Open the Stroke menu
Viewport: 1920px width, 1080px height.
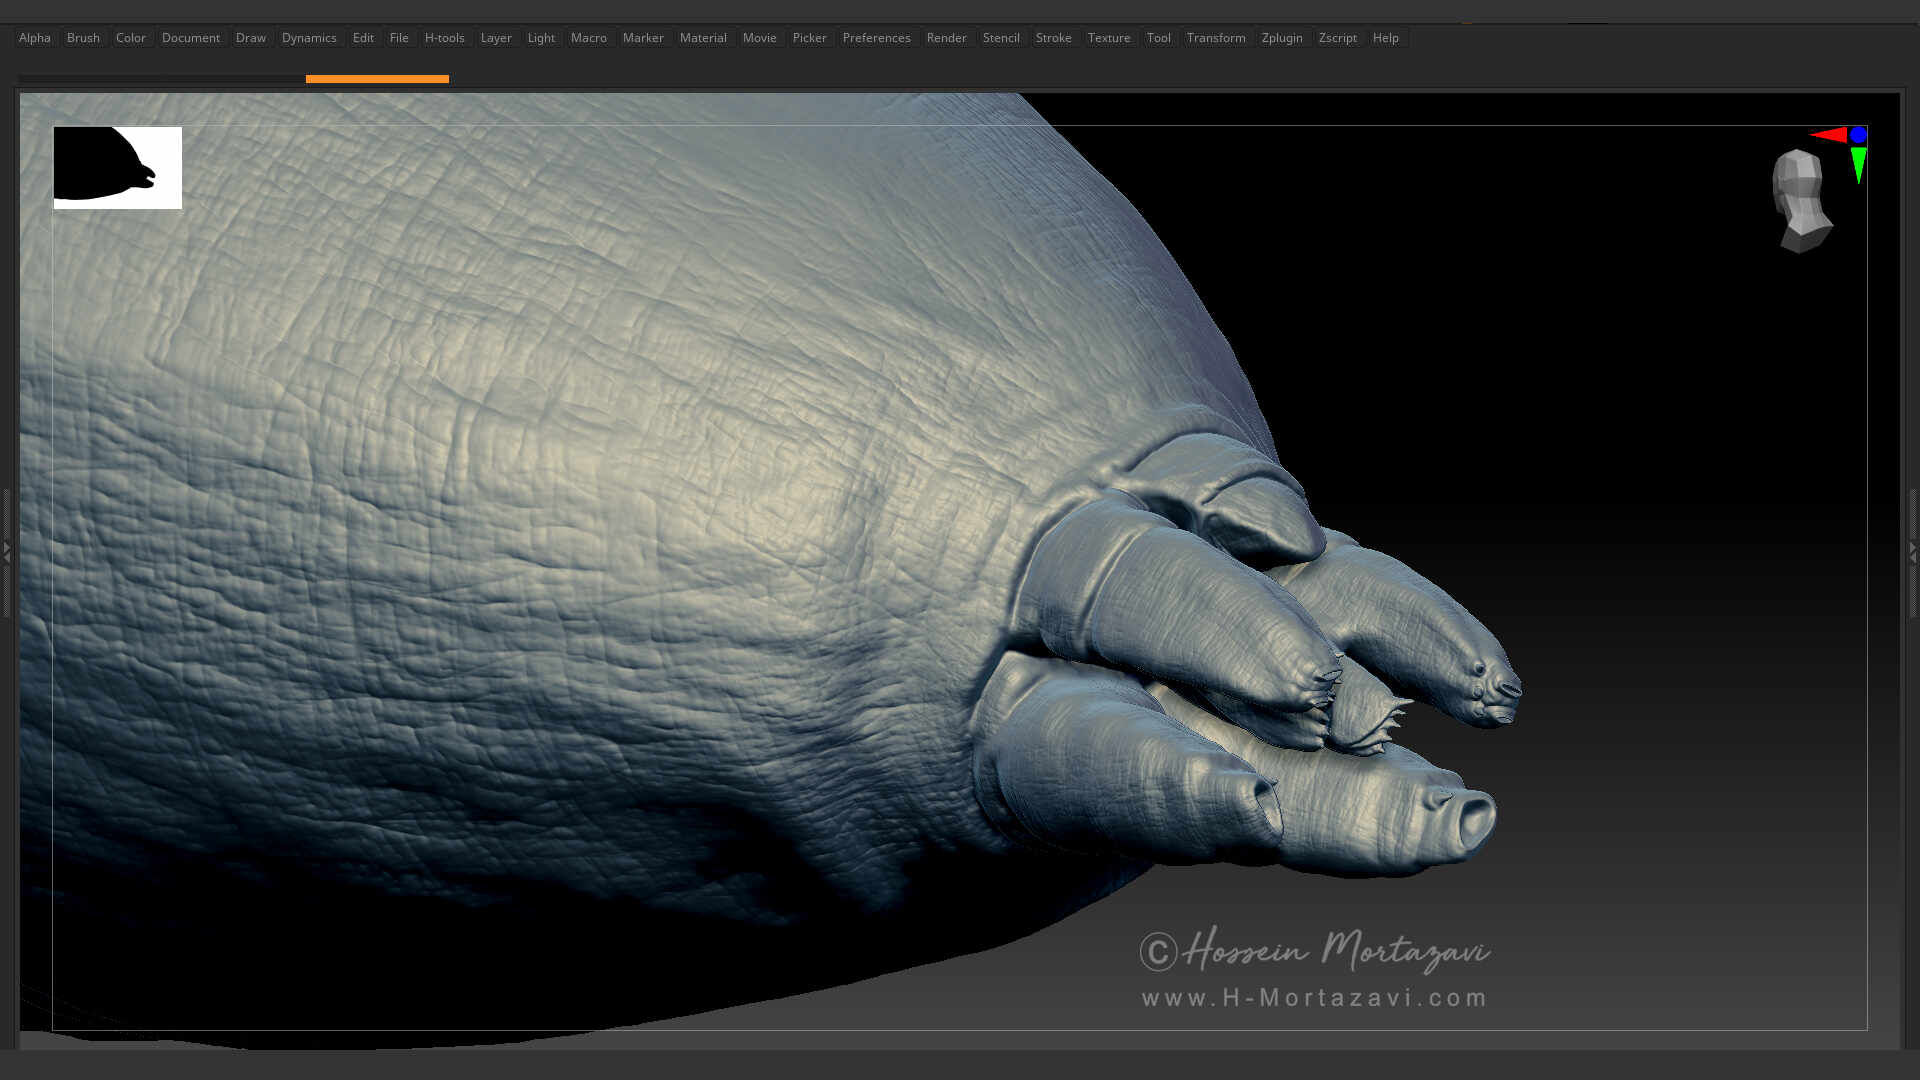tap(1054, 37)
